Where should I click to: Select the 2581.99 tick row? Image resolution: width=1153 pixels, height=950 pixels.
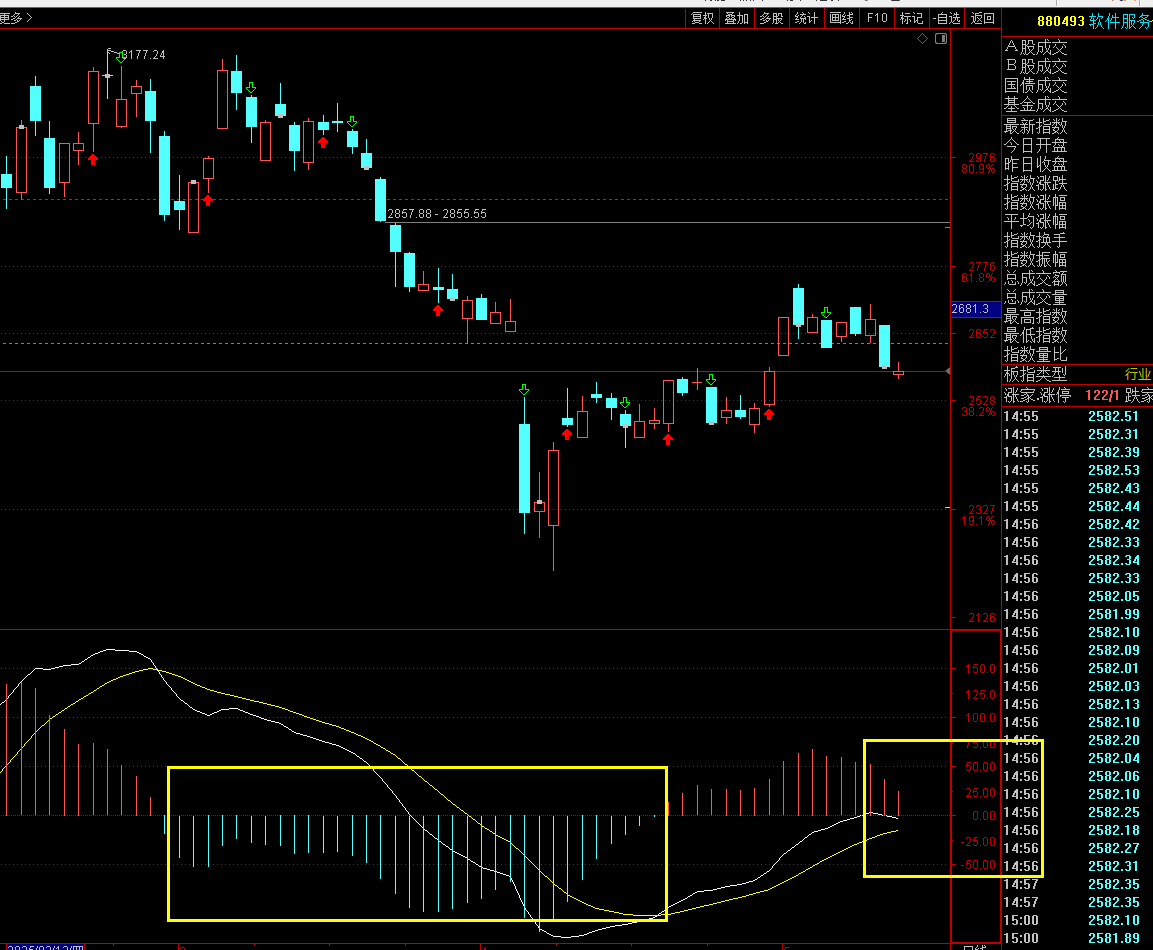(1078, 614)
